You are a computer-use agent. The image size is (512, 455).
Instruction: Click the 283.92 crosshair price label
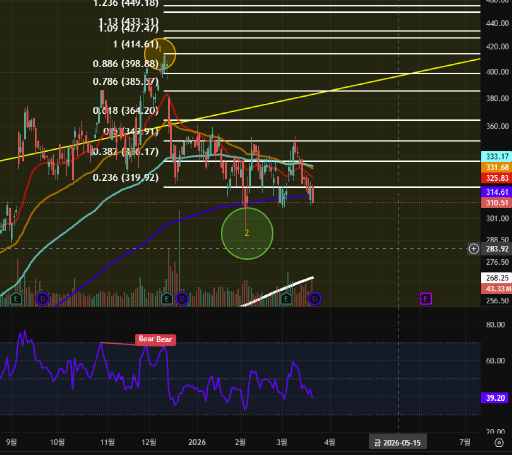coord(497,249)
